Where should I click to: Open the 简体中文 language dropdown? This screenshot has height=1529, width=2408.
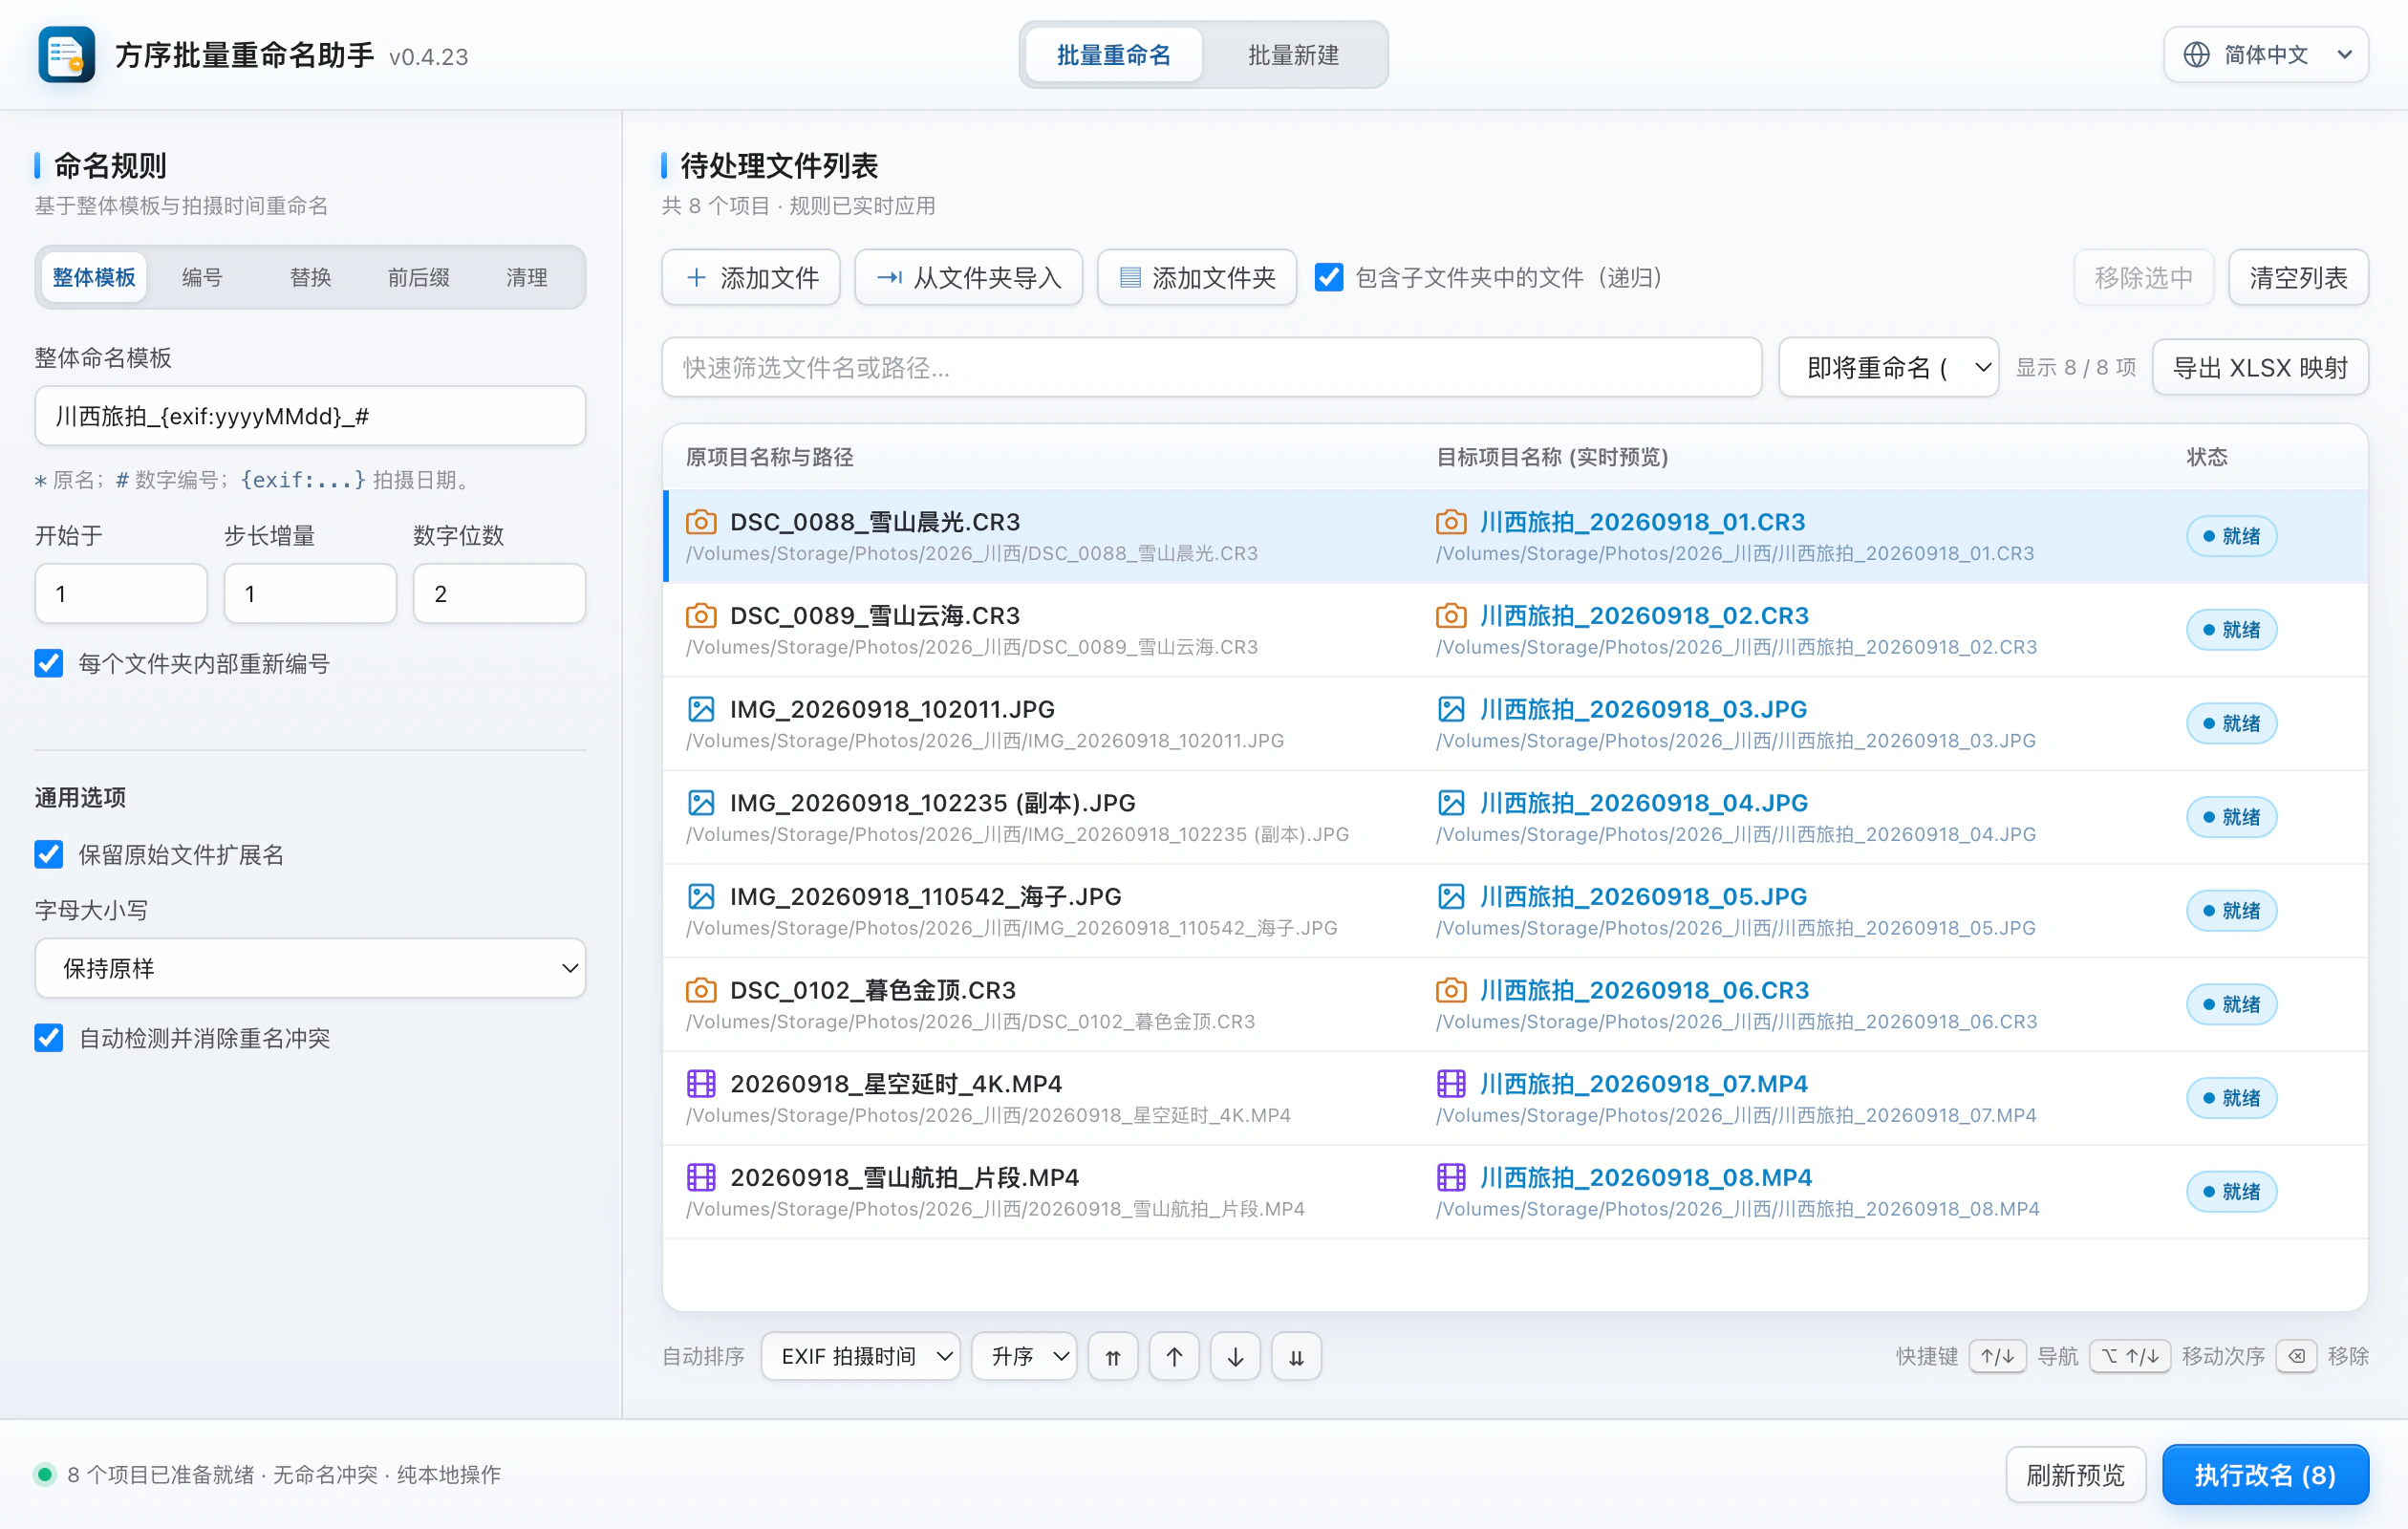pyautogui.click(x=2266, y=55)
